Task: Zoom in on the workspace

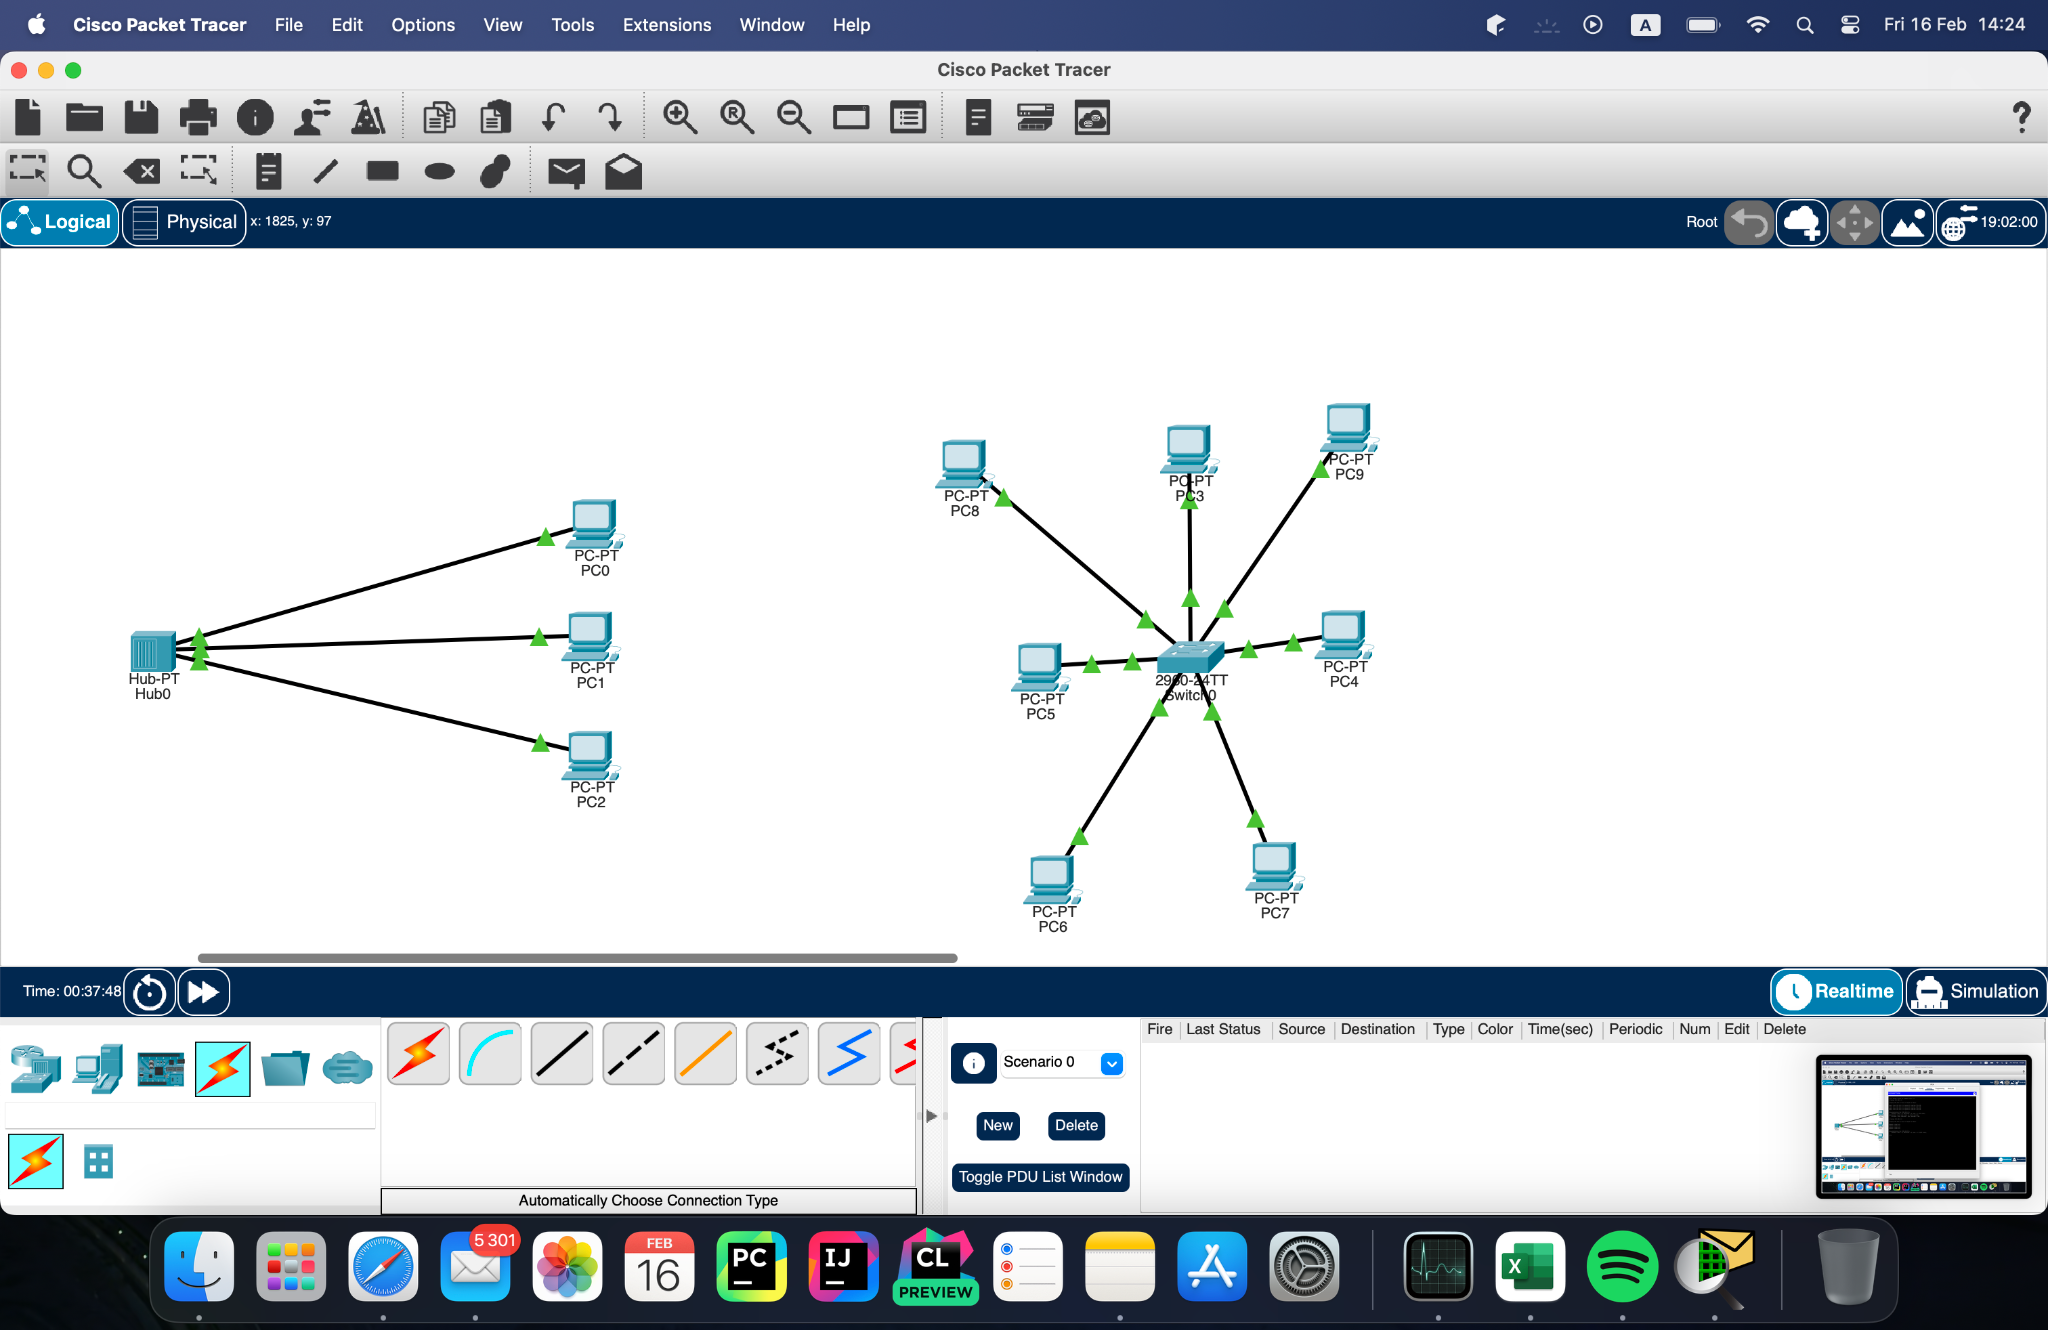Action: 680,117
